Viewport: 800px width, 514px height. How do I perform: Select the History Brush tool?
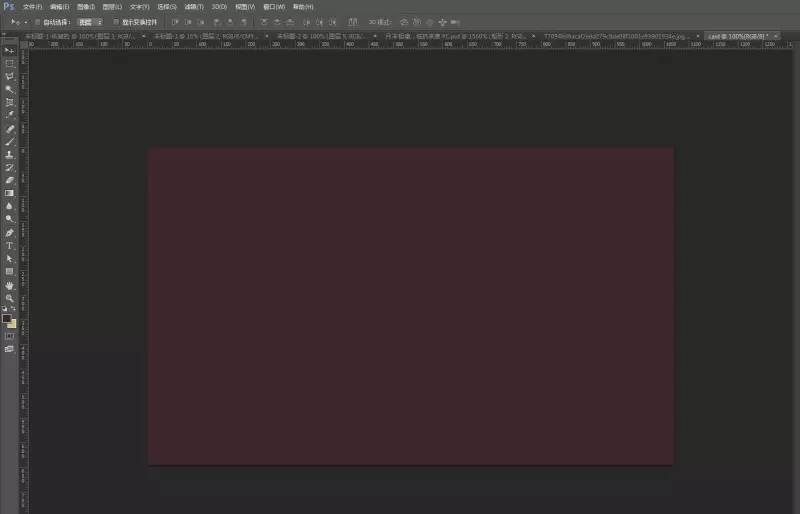tap(9, 167)
